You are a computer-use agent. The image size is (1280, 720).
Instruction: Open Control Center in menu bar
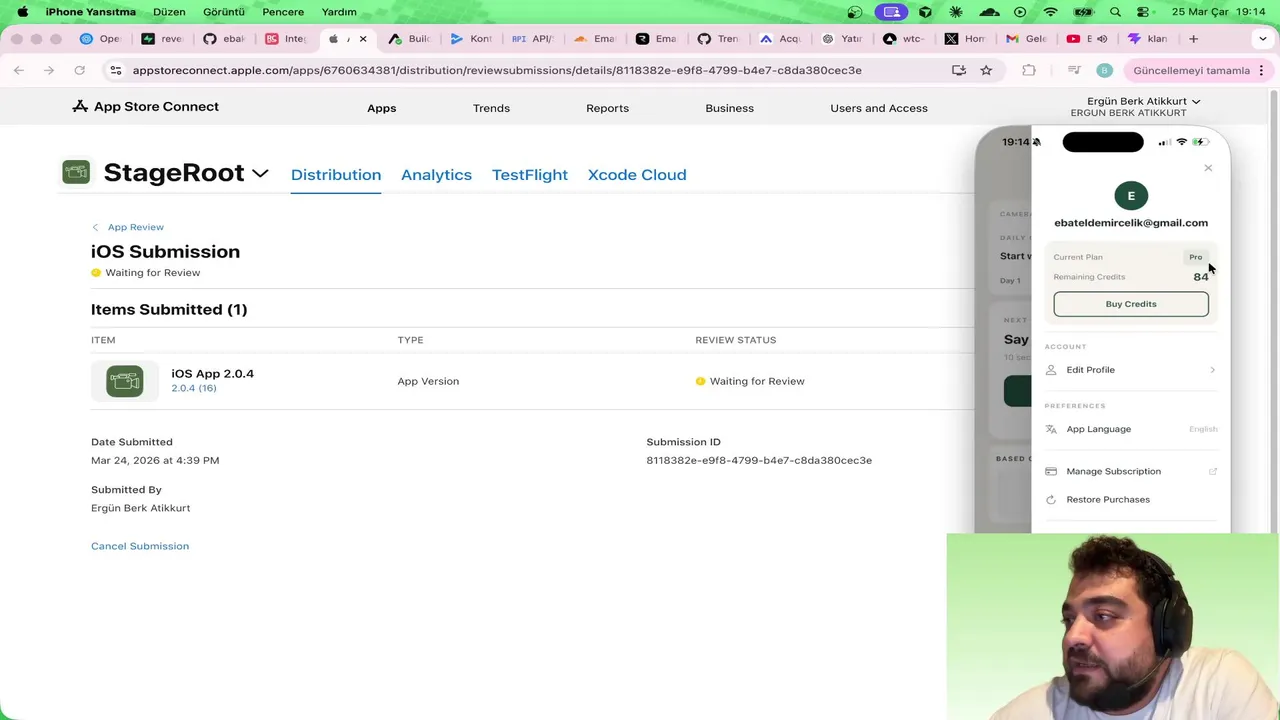tap(1143, 12)
